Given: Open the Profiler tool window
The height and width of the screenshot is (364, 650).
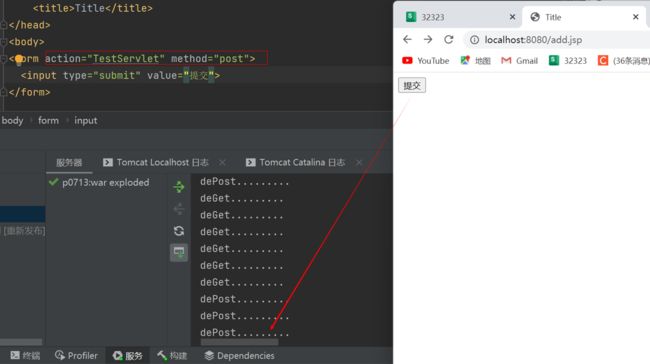Looking at the screenshot, I should 76,355.
